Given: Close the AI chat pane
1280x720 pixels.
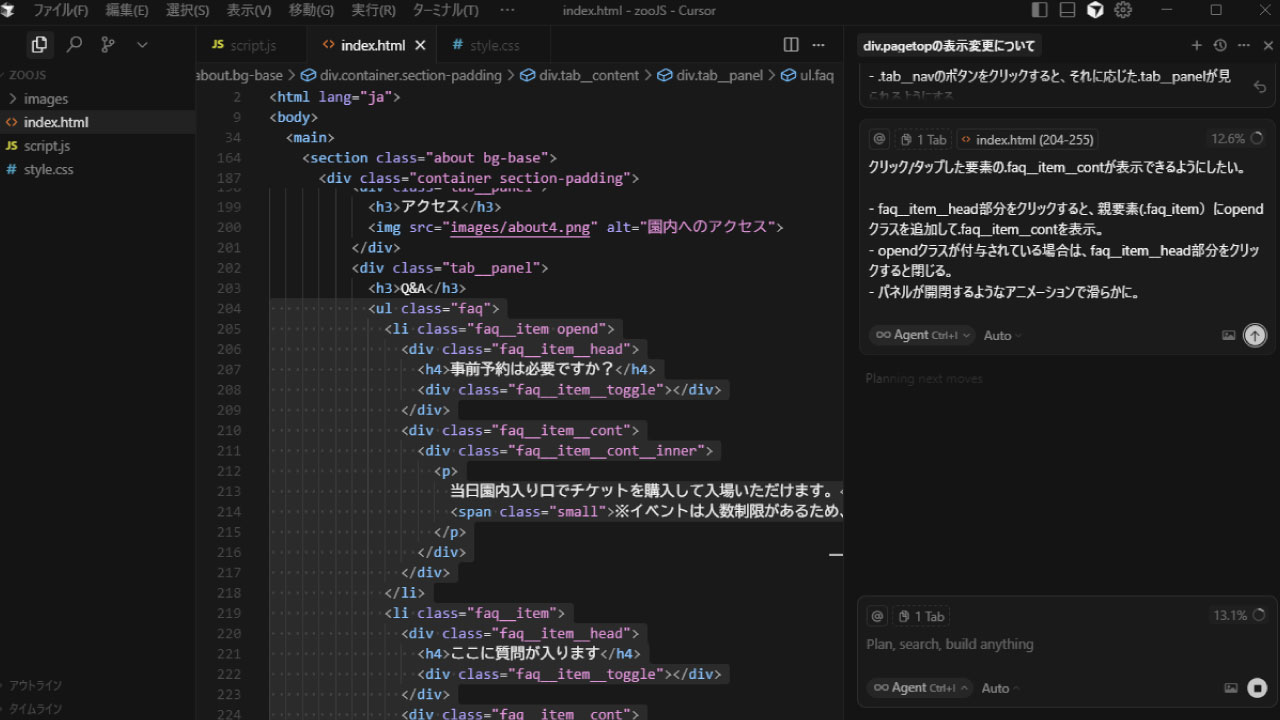Looking at the screenshot, I should pos(1268,45).
